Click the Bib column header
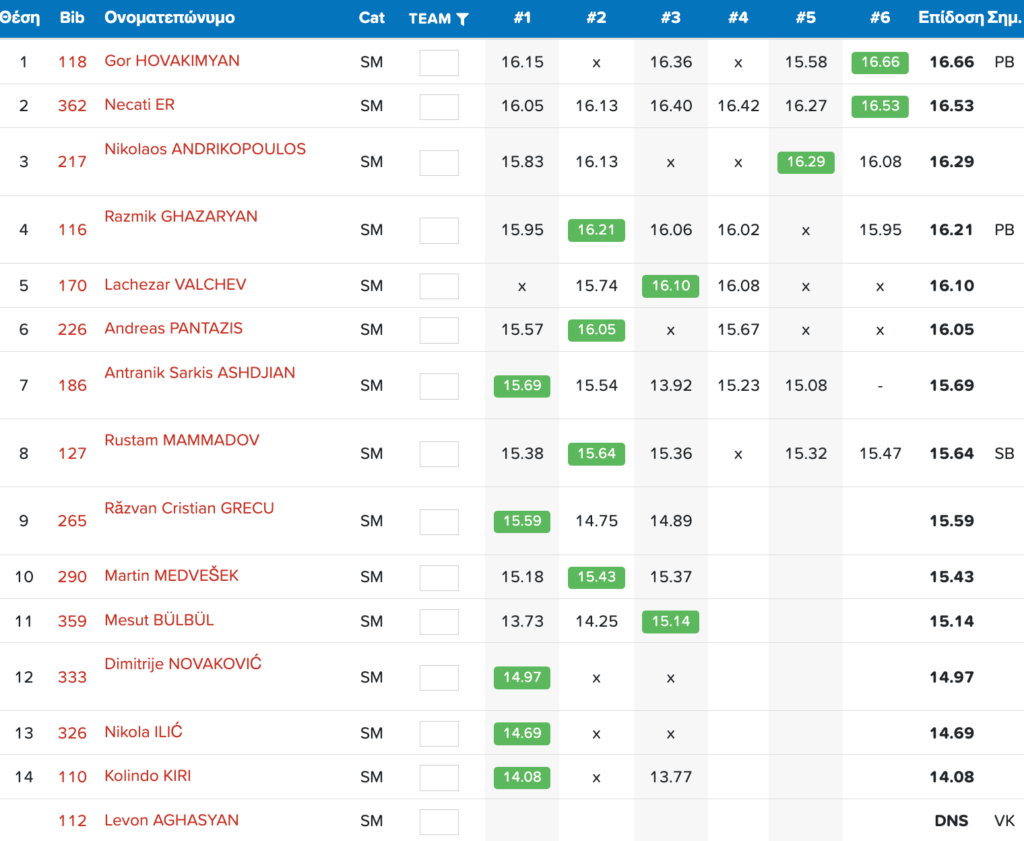Screen dimensions: 1024x841 (x=72, y=18)
